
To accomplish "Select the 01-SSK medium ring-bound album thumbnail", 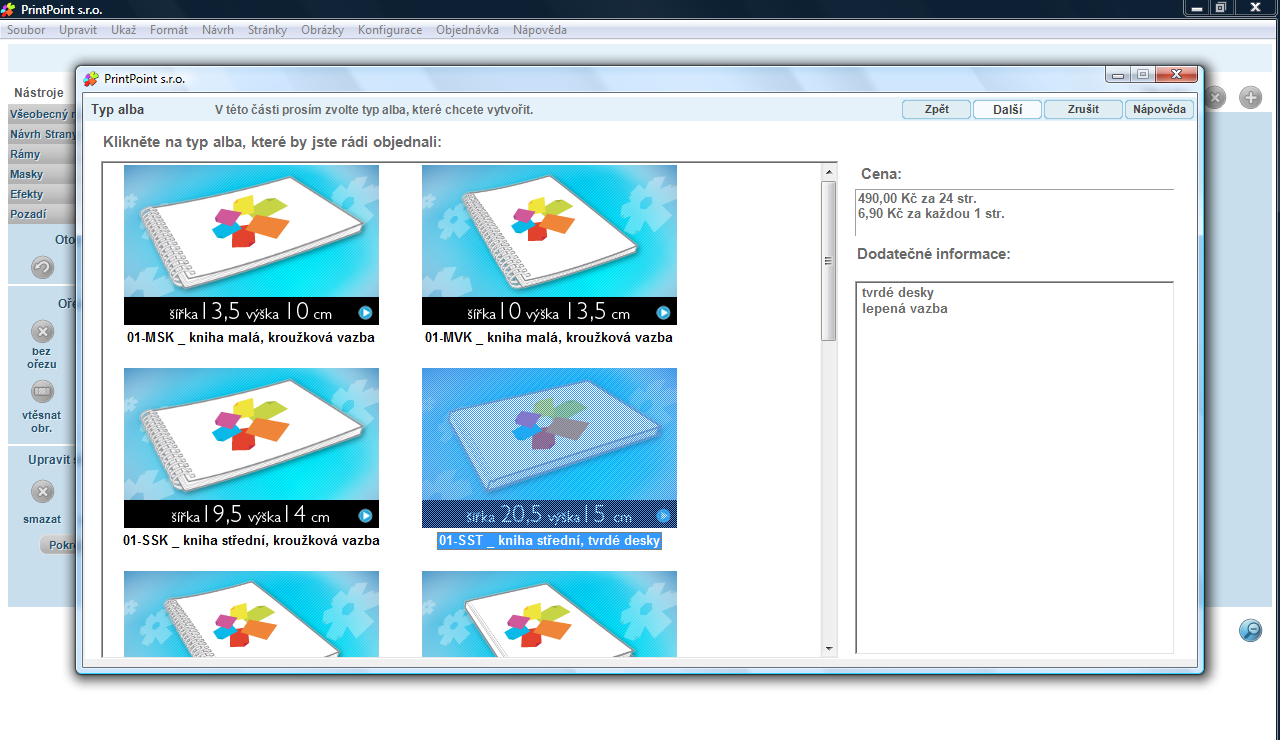I will point(251,448).
